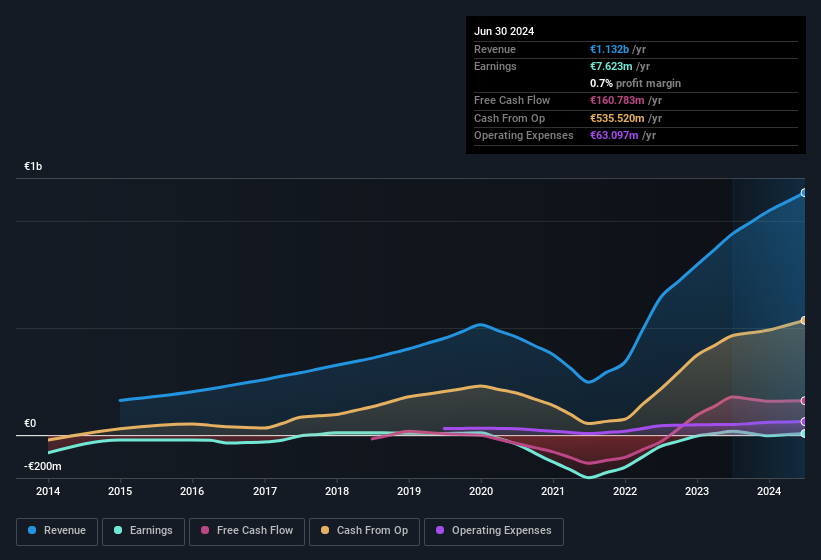Toggle the Revenue legend button
Viewport: 821px width, 560px height.
[x=57, y=531]
